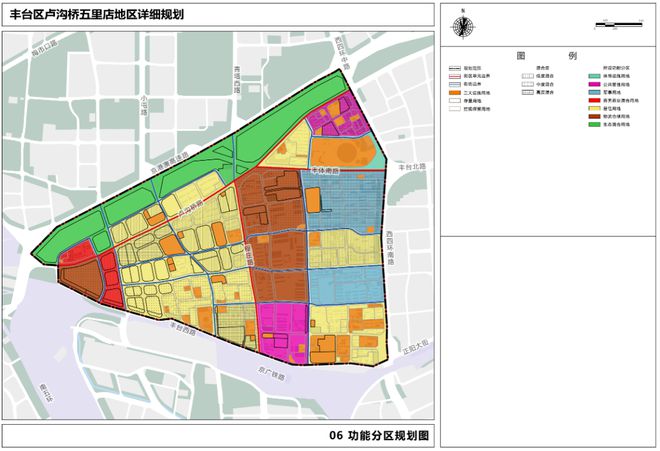Select the orange legend color swatch
Screen dimensions: 660x451
point(455,93)
